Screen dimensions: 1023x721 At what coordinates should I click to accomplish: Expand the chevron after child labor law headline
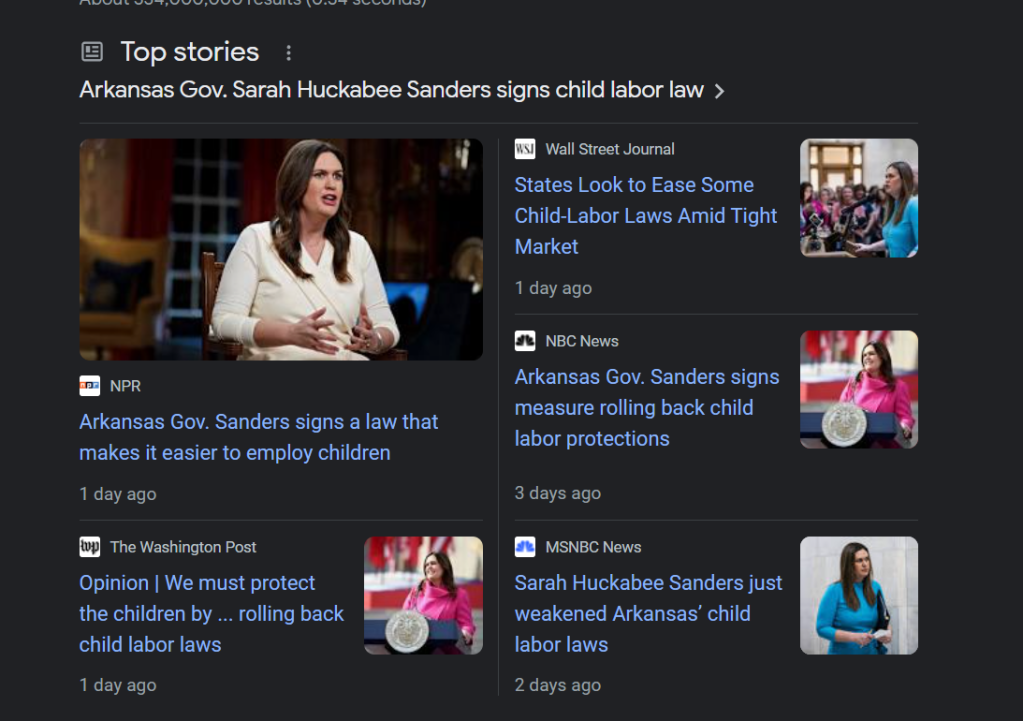(719, 91)
